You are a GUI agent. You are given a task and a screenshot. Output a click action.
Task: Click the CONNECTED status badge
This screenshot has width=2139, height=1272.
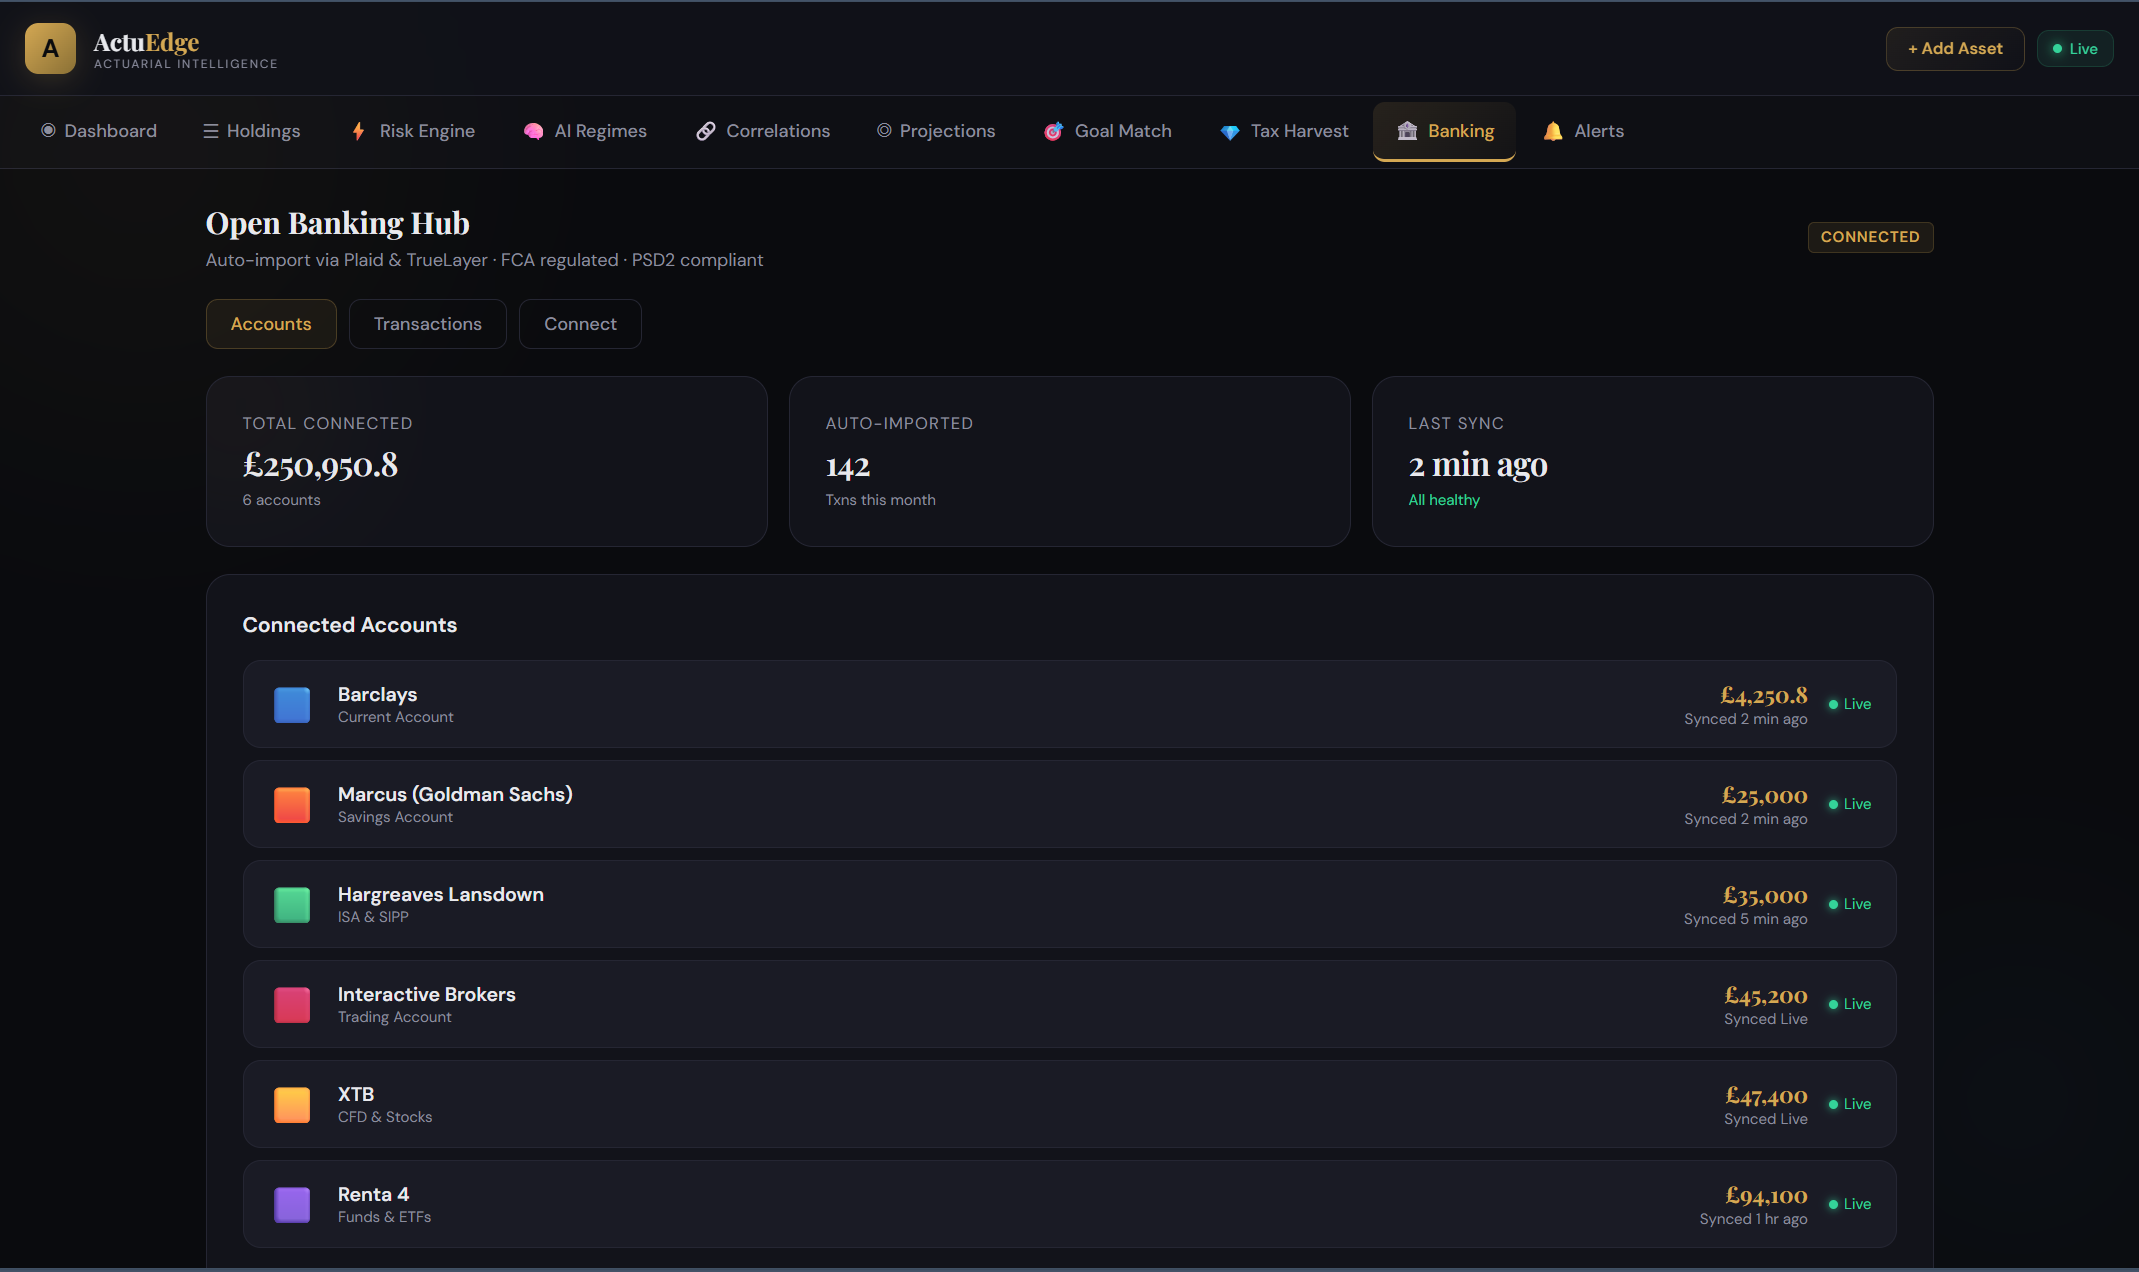1869,237
